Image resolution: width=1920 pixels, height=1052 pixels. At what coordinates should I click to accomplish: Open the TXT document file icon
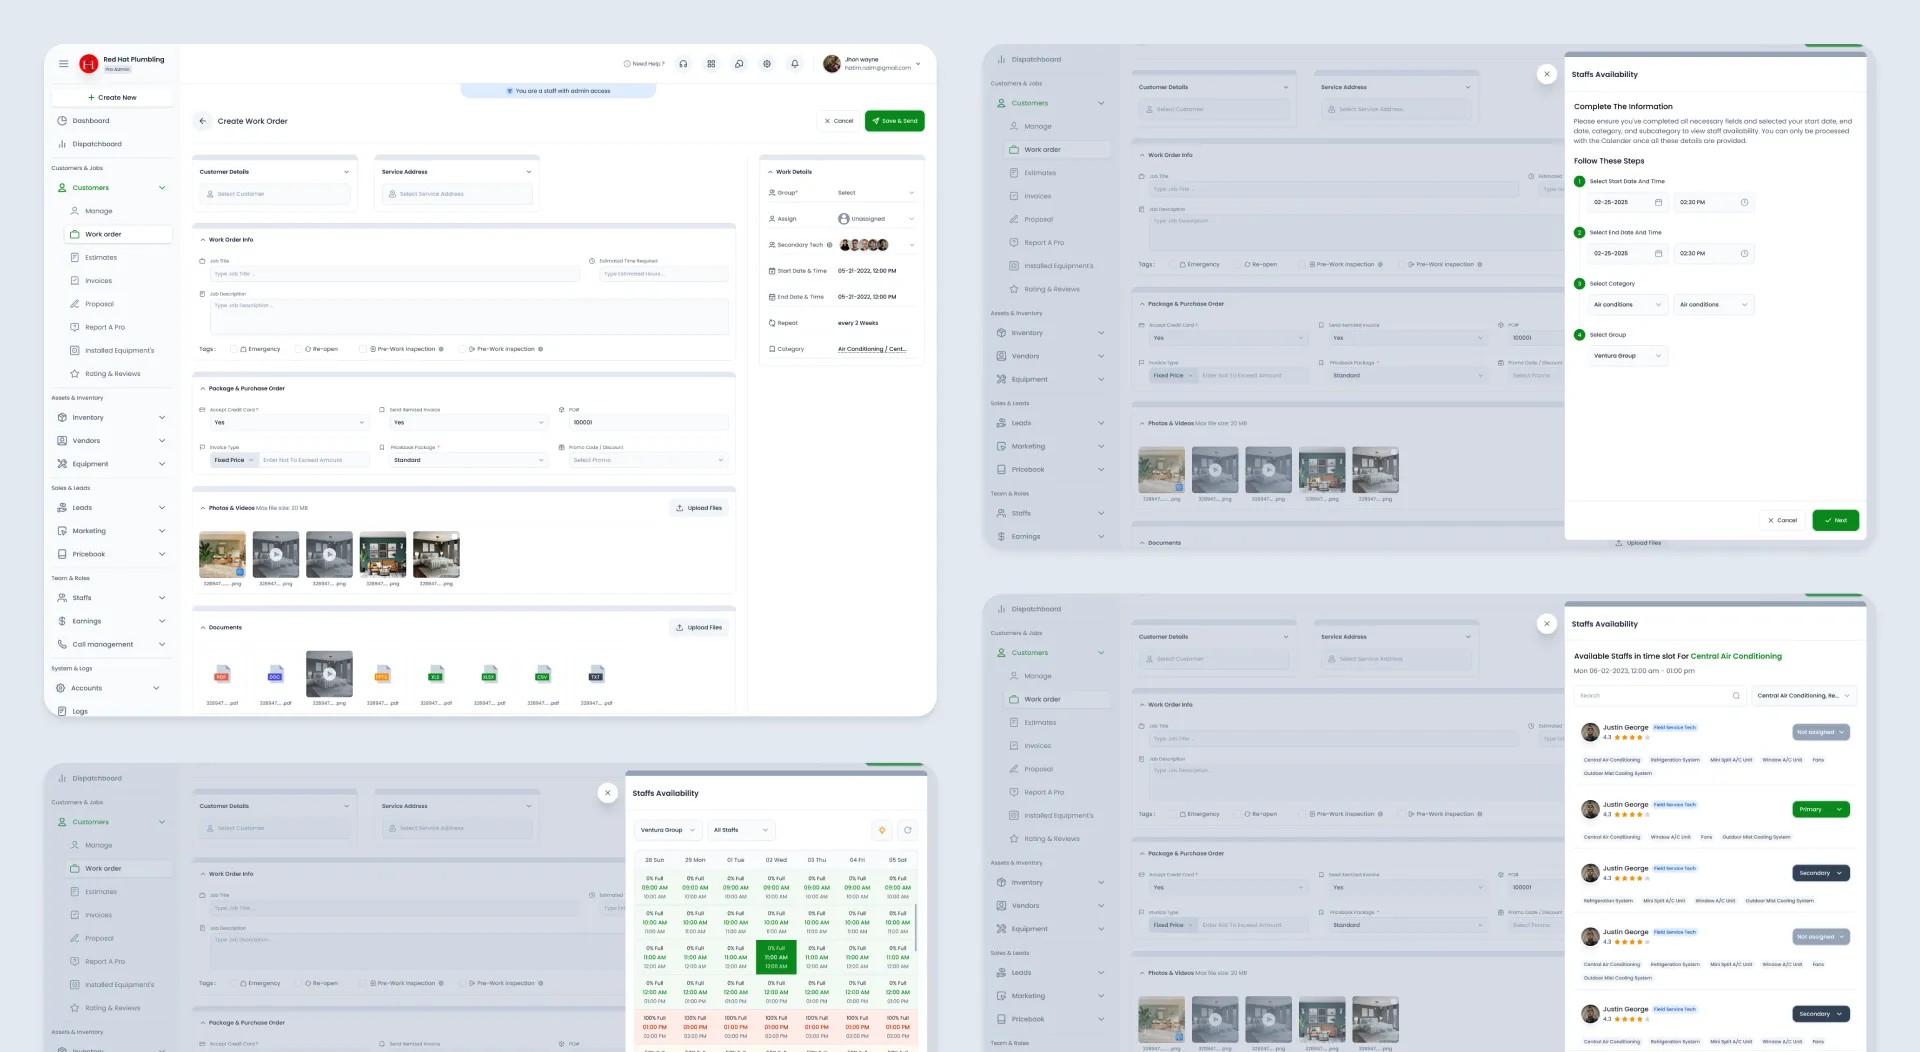click(596, 675)
